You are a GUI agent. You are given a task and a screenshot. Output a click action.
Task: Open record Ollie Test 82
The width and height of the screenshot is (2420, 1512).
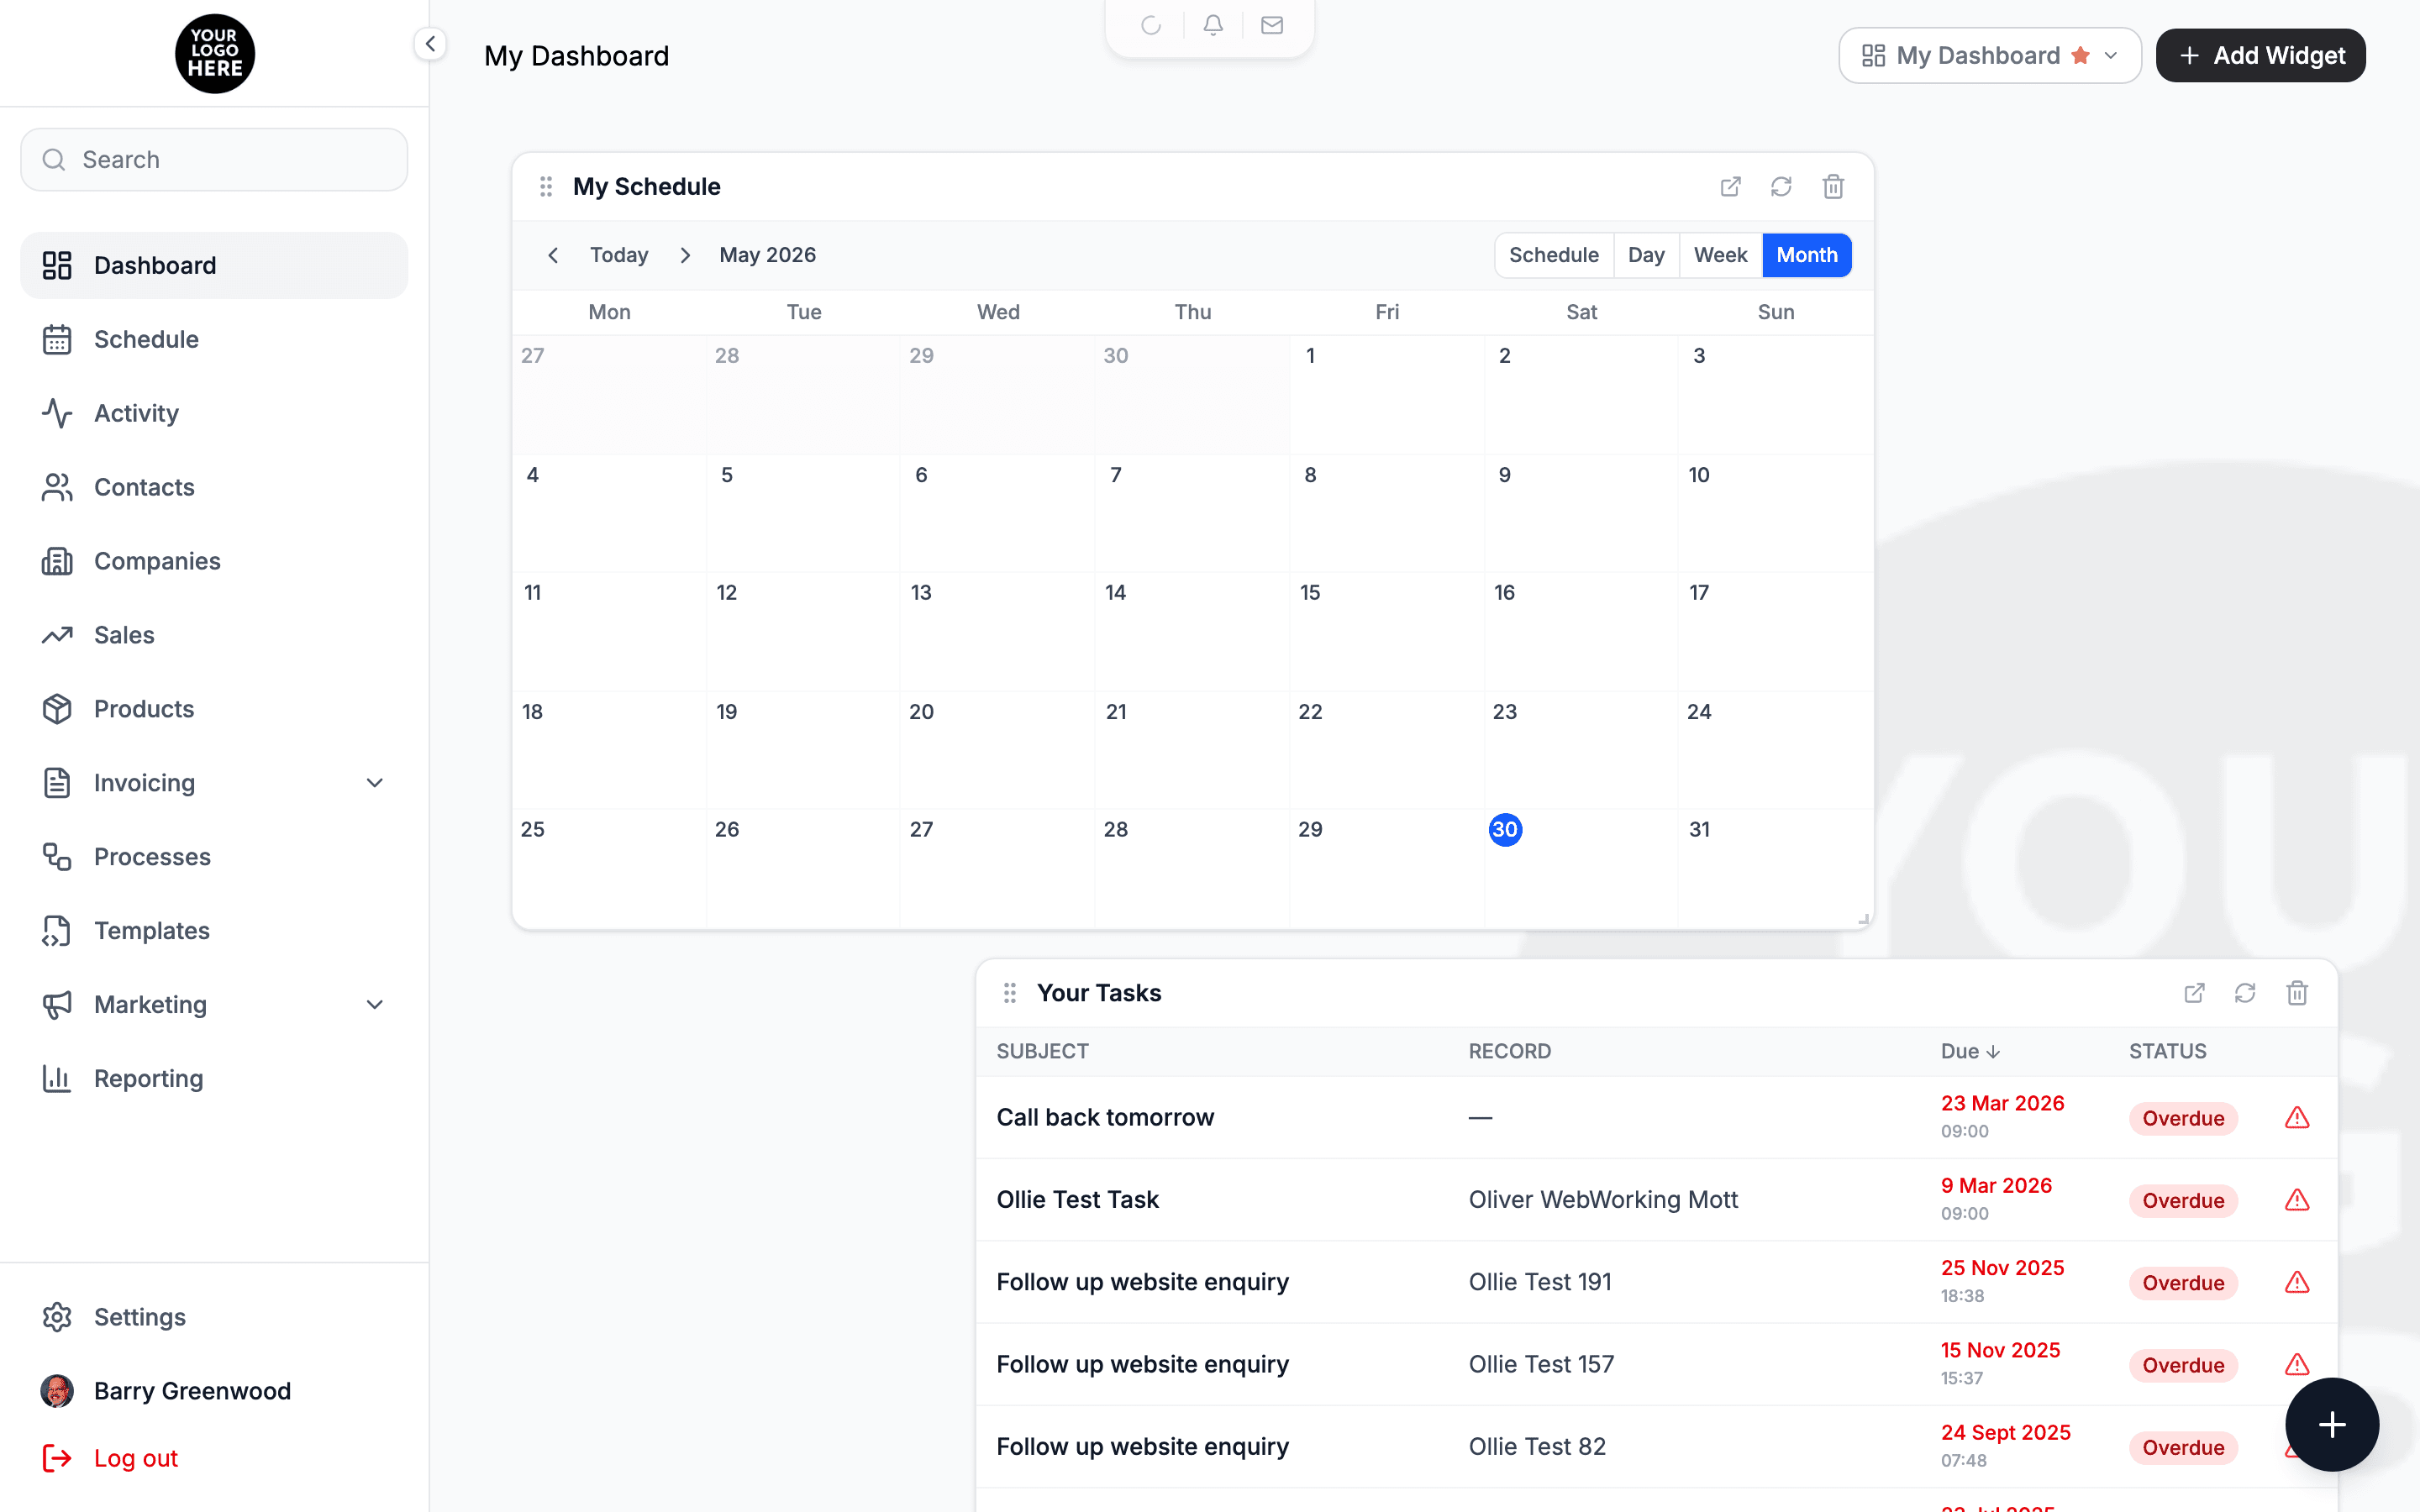pos(1537,1447)
